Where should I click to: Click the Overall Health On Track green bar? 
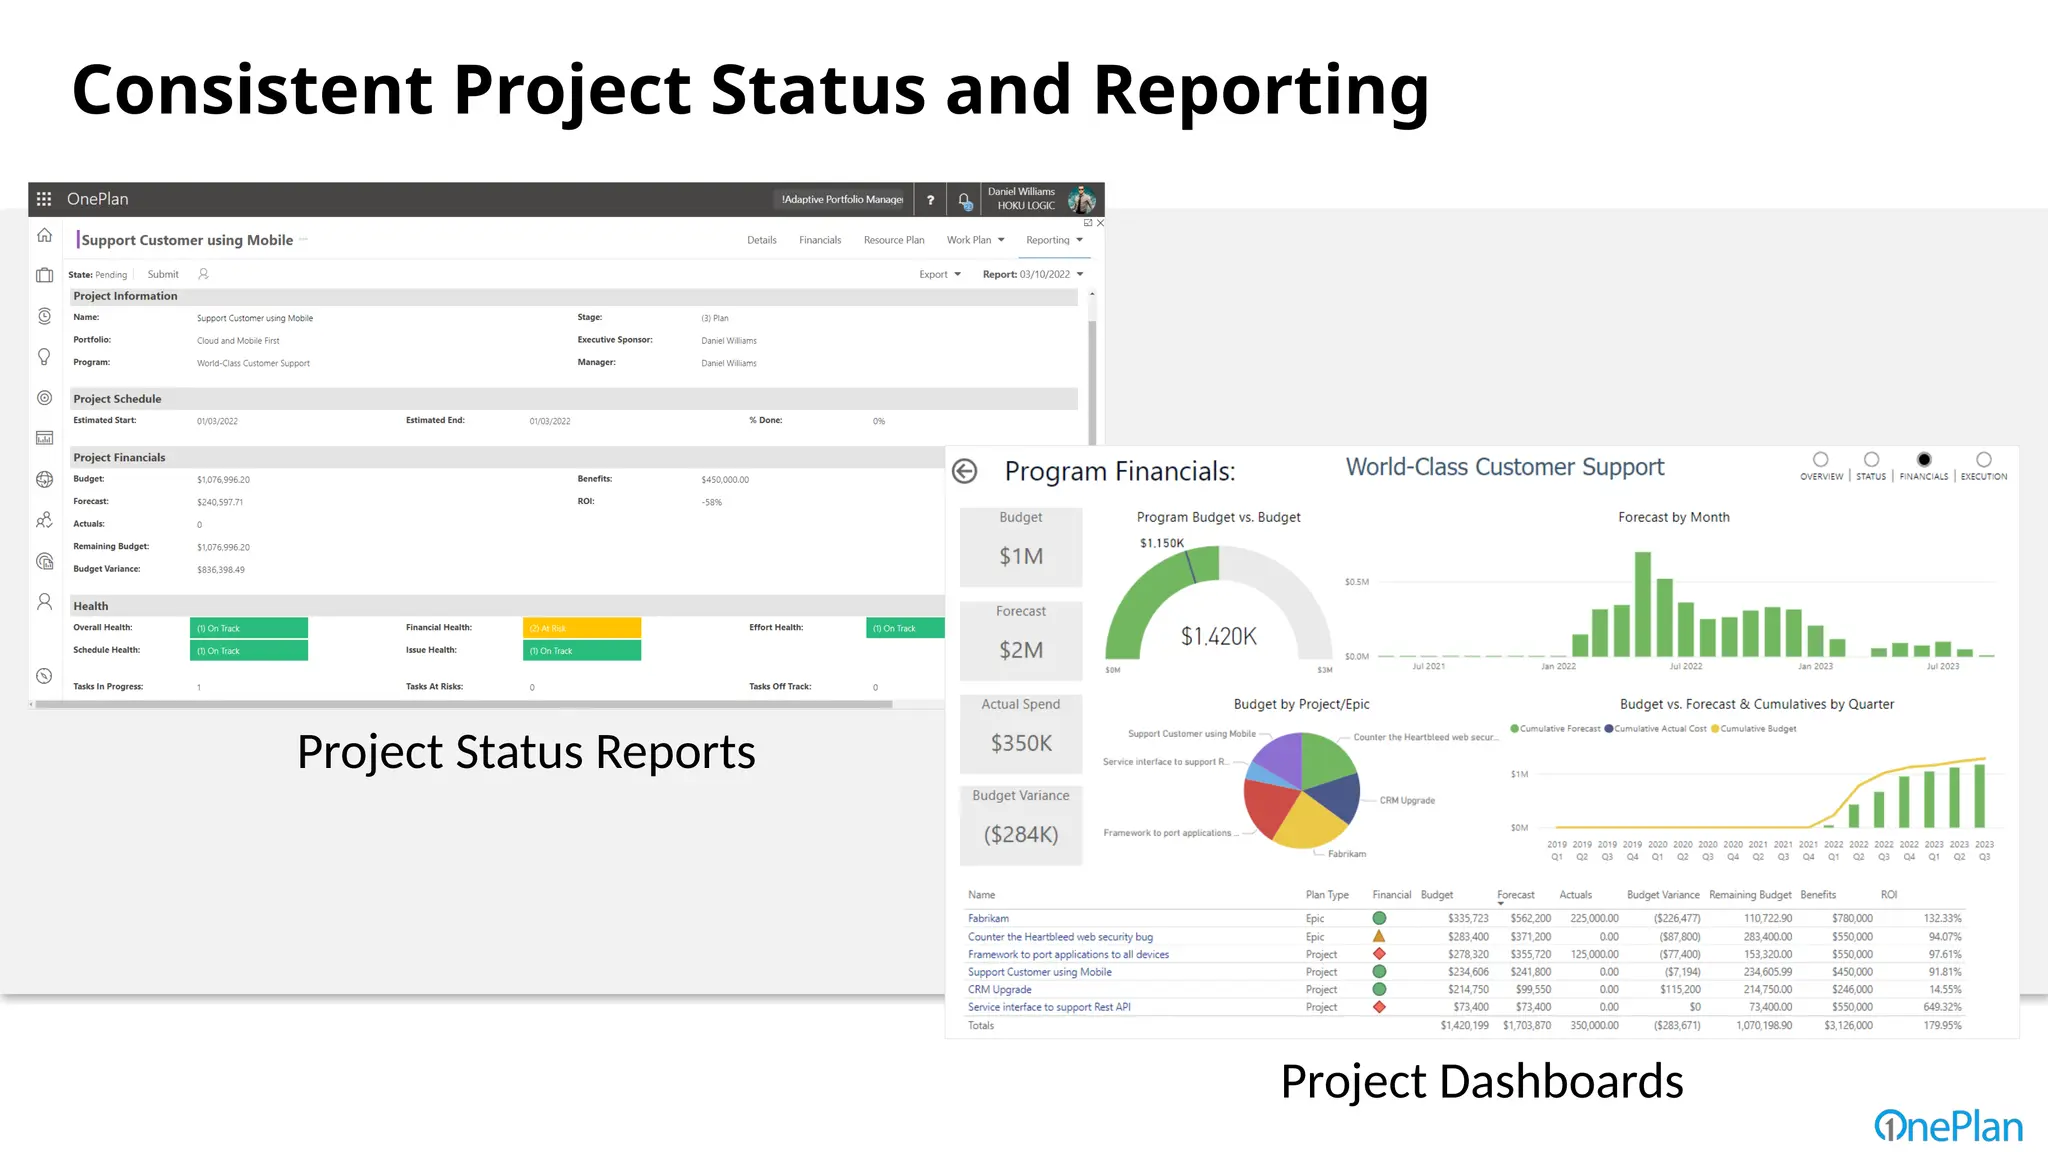click(x=249, y=628)
